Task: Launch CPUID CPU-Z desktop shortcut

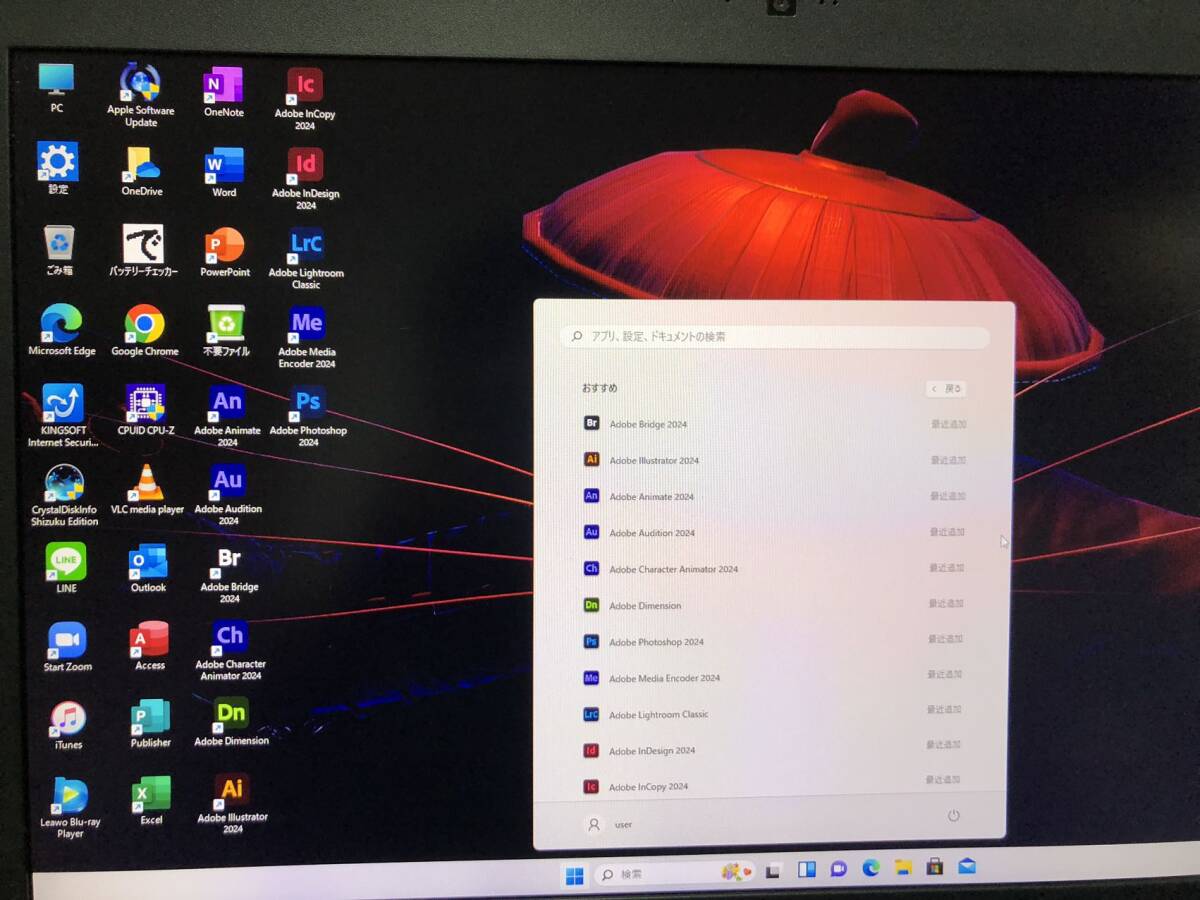Action: pos(146,410)
